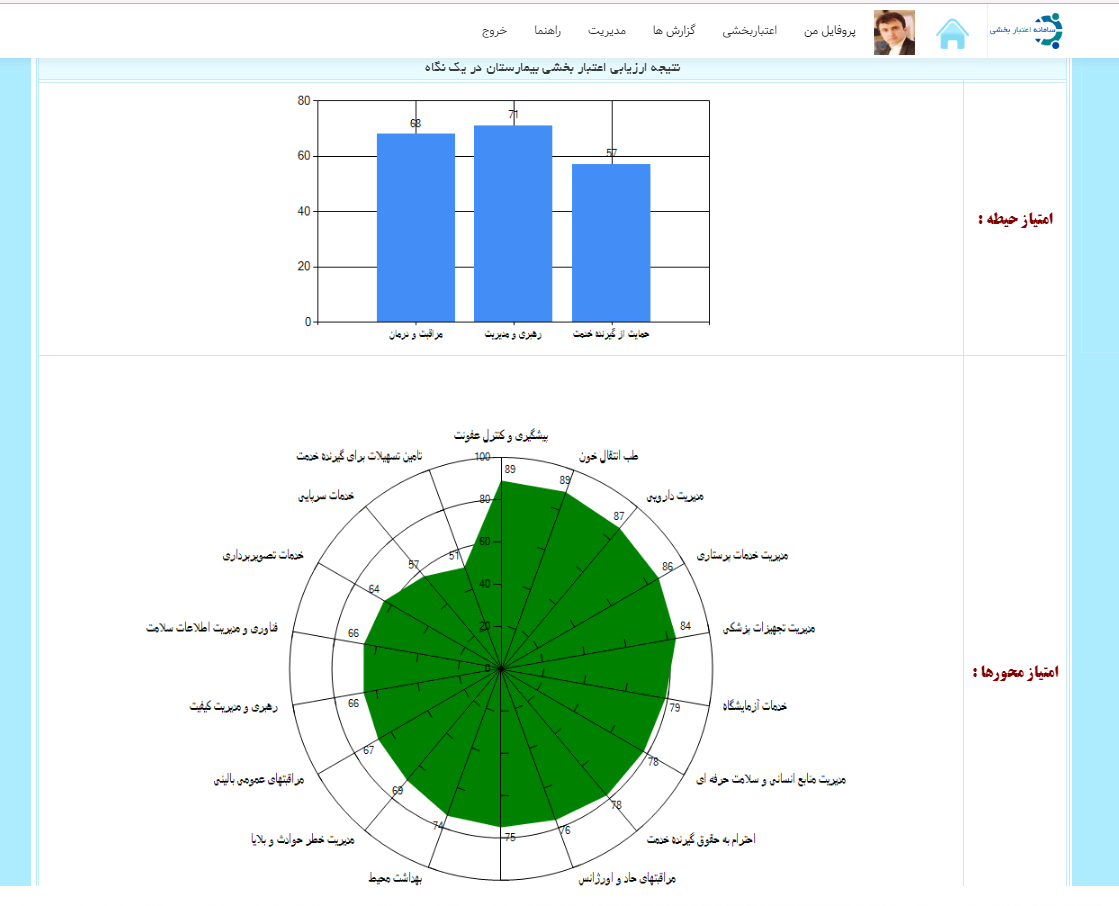Click the radar value 64
The width and height of the screenshot is (1119, 906).
374,589
